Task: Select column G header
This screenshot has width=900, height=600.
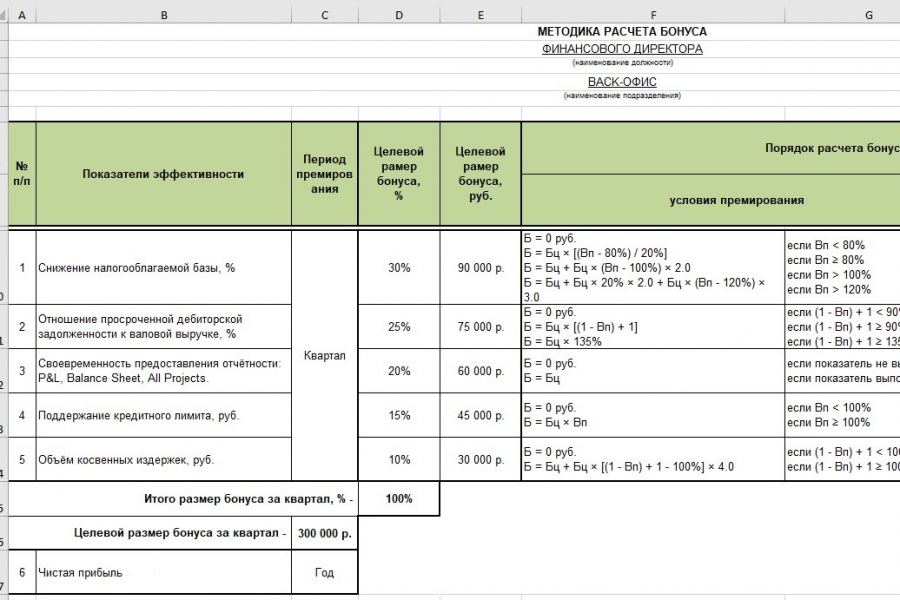Action: 842,15
